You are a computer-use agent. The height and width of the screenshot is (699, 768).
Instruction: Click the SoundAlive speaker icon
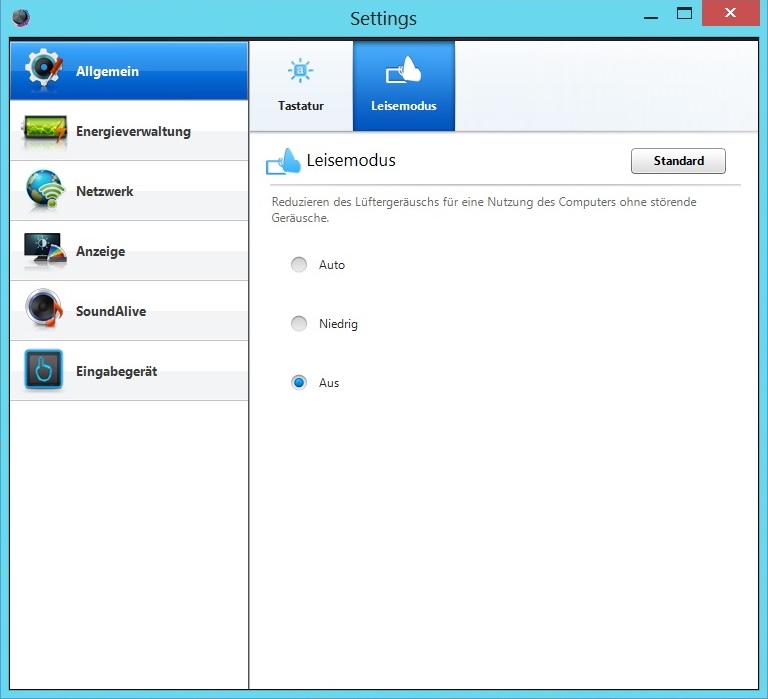tap(44, 309)
